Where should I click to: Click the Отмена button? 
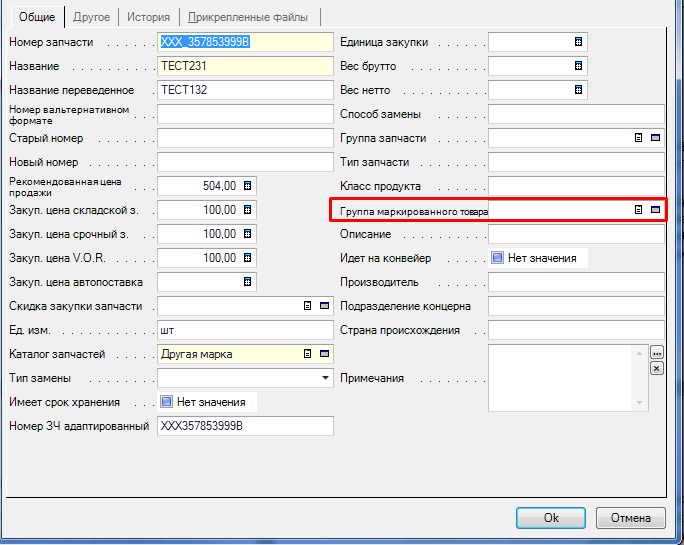[x=630, y=518]
